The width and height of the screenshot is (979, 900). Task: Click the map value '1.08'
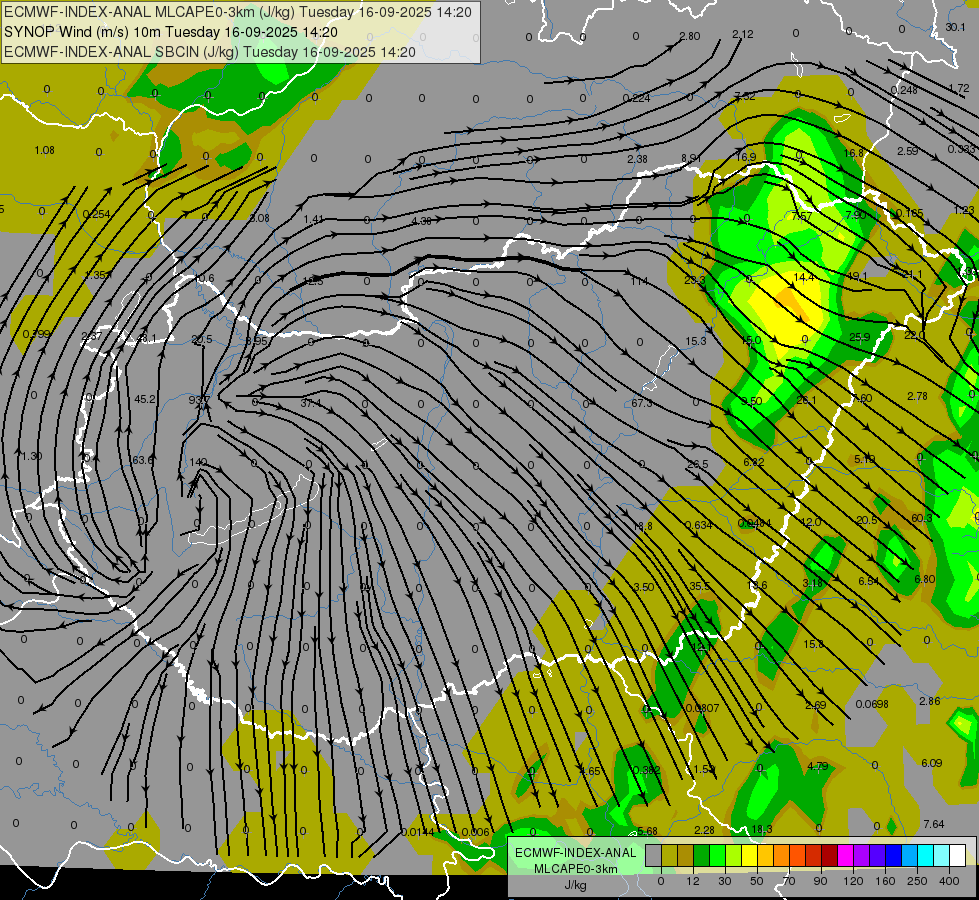click(44, 151)
